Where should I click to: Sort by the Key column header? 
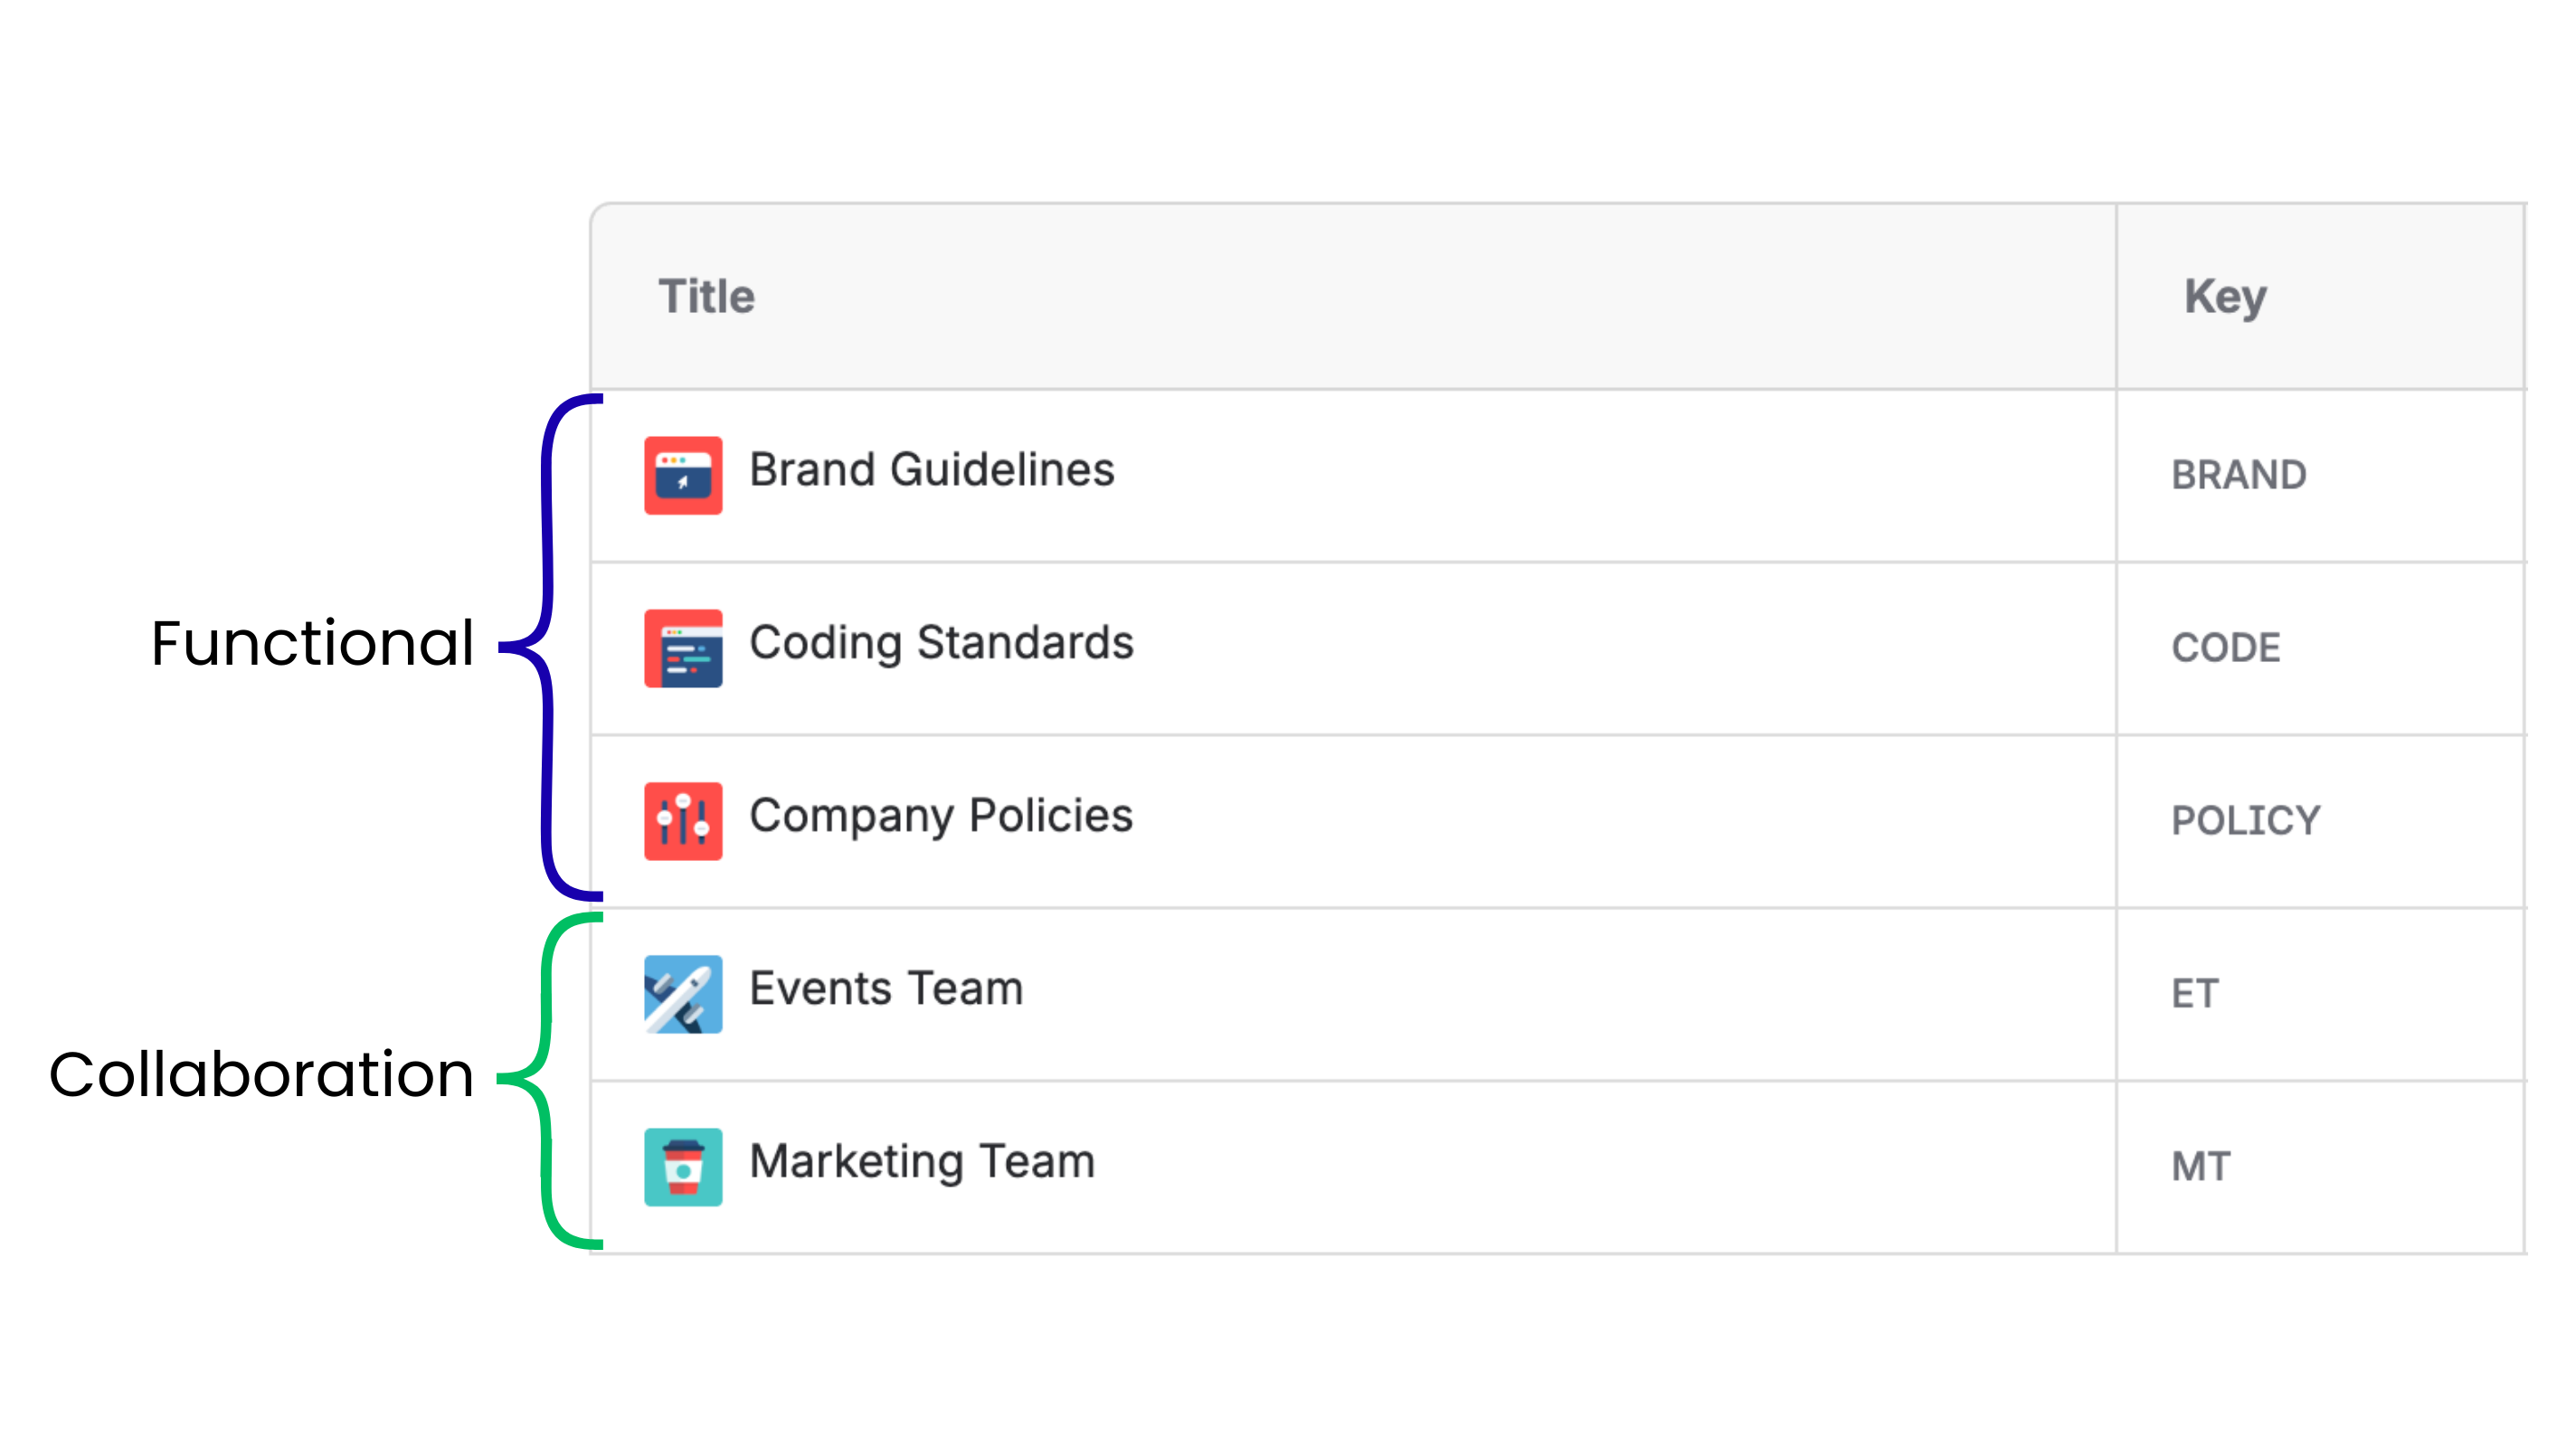coord(2225,298)
